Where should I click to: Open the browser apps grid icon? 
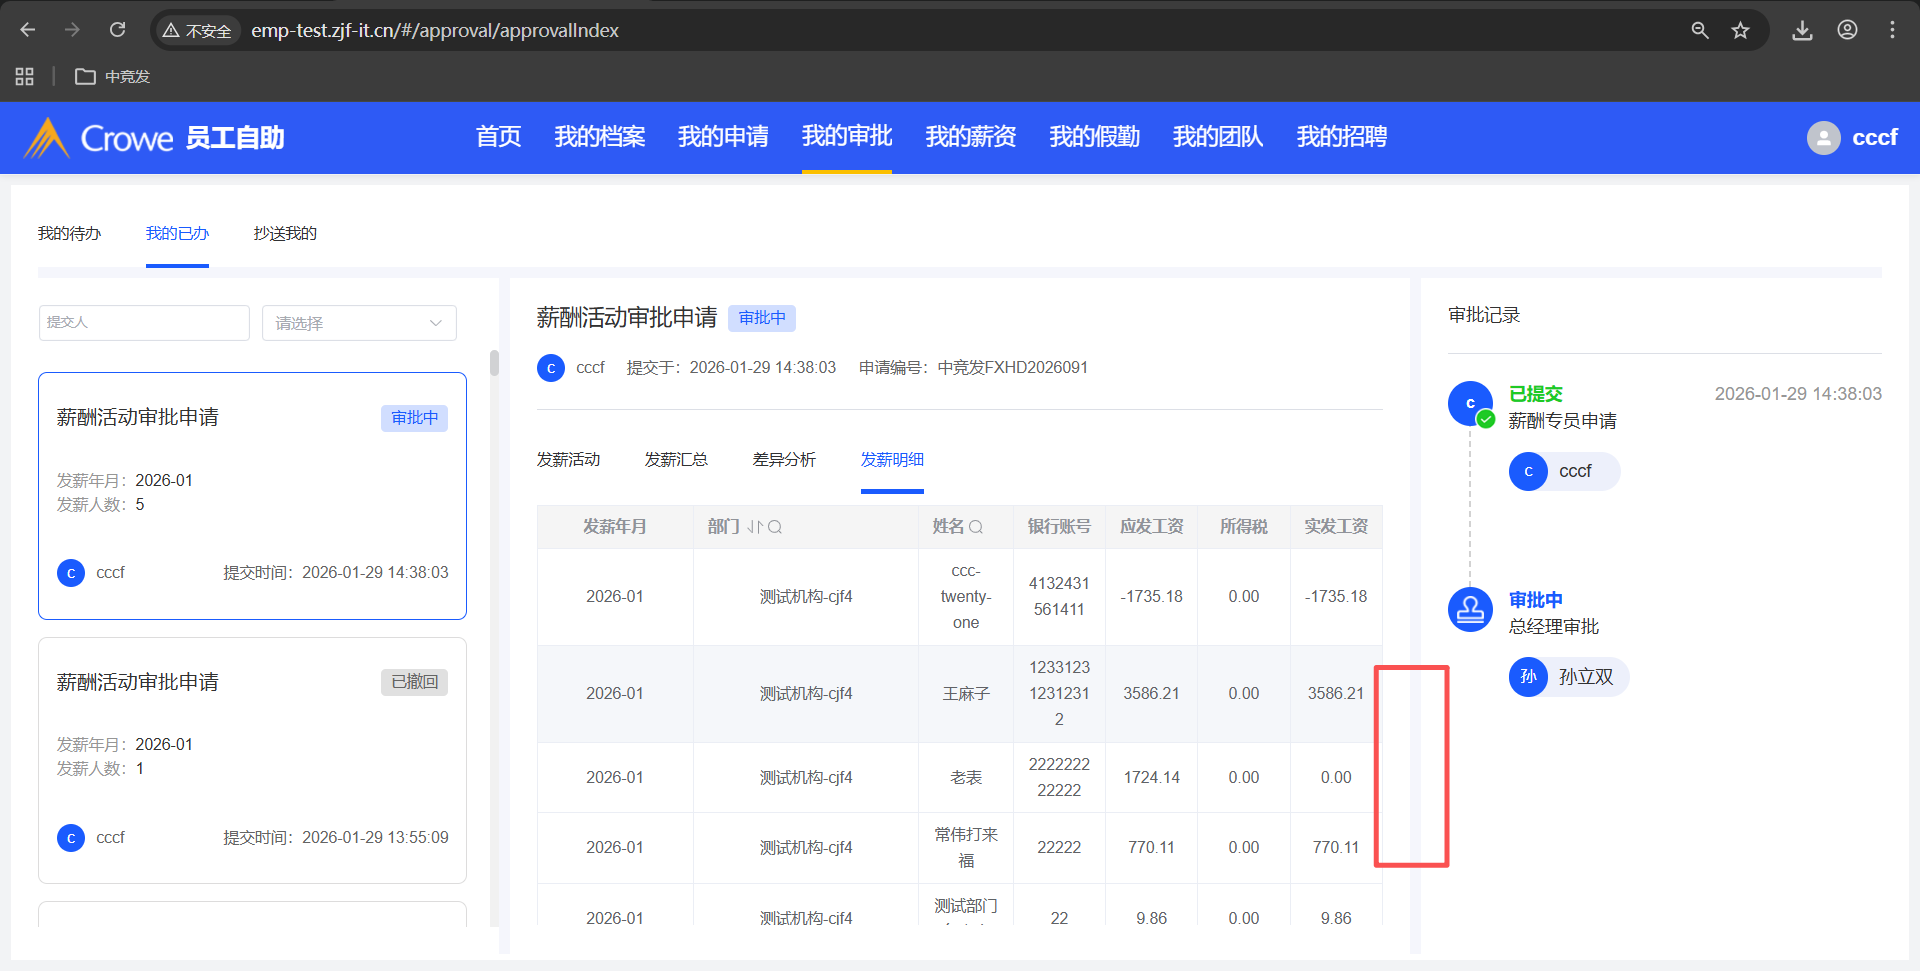[x=25, y=77]
